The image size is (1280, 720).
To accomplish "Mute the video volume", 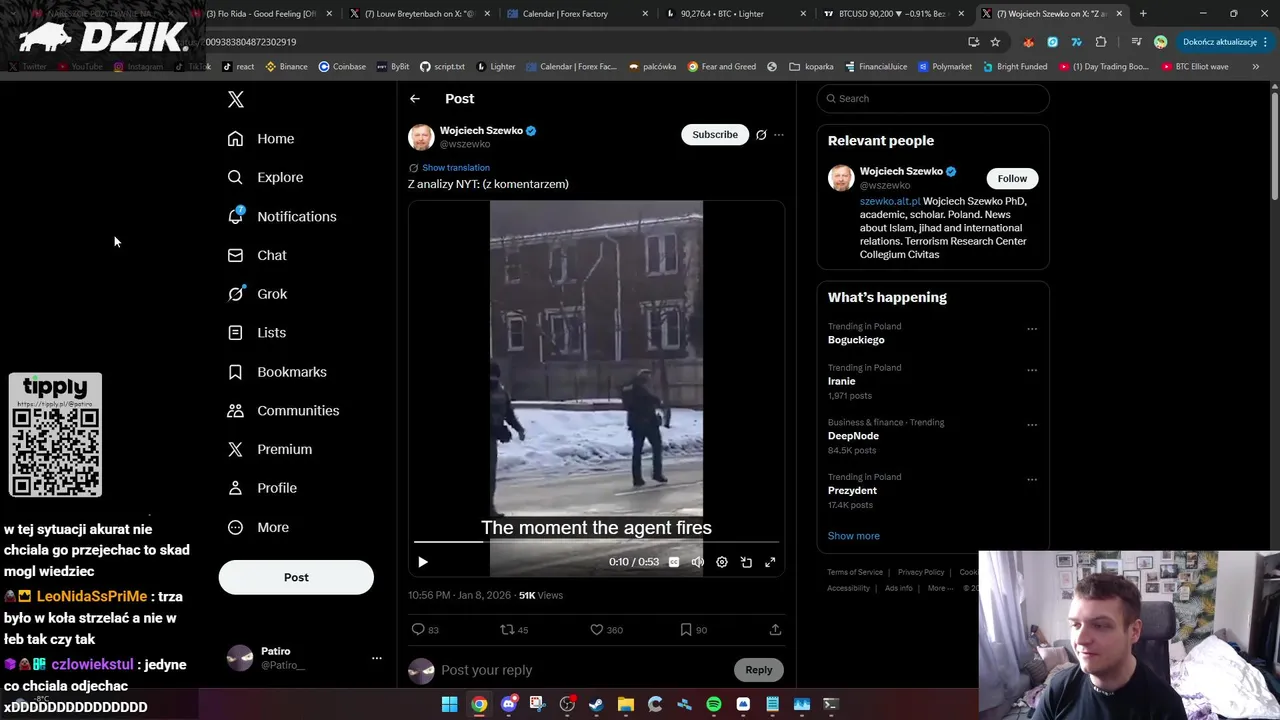I will point(698,562).
